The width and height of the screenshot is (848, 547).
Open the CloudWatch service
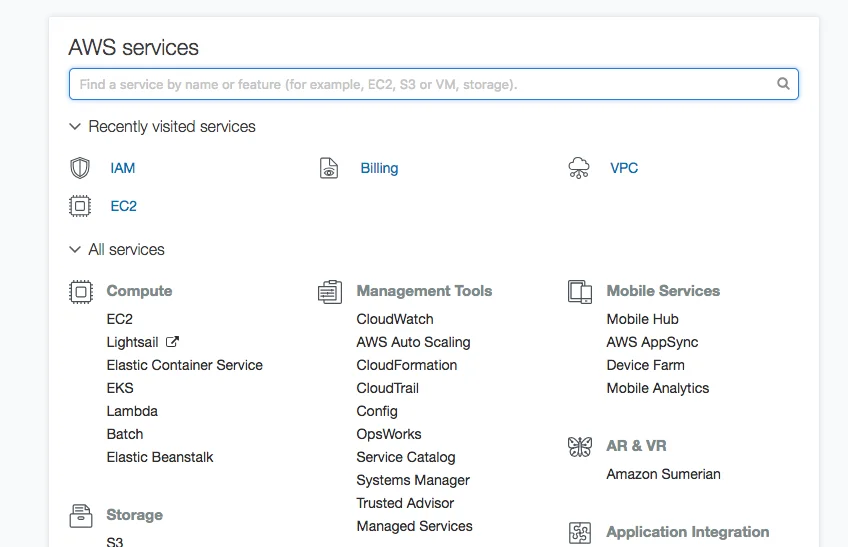click(395, 319)
